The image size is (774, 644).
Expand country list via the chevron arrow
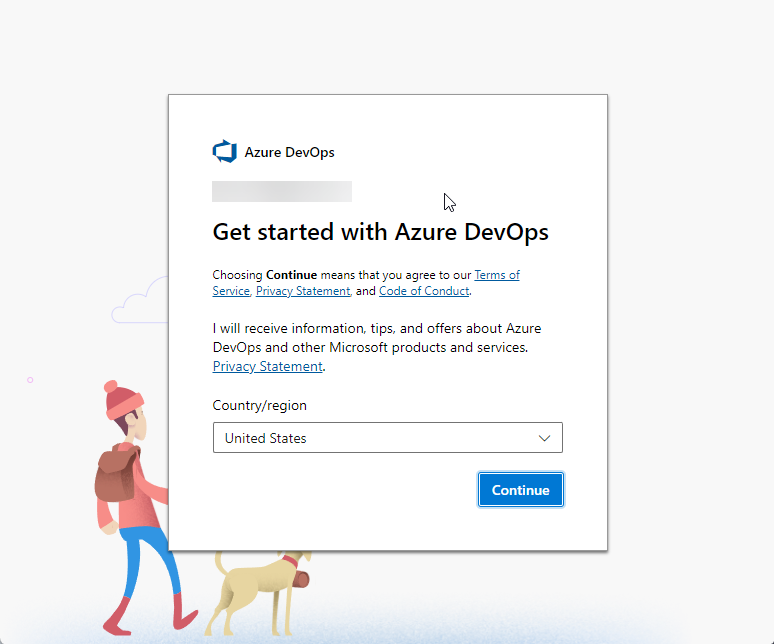tap(544, 438)
